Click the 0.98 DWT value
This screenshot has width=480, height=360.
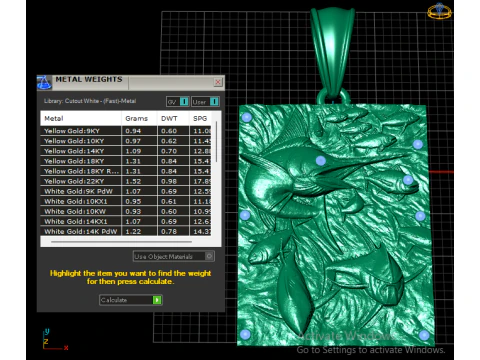coord(169,181)
